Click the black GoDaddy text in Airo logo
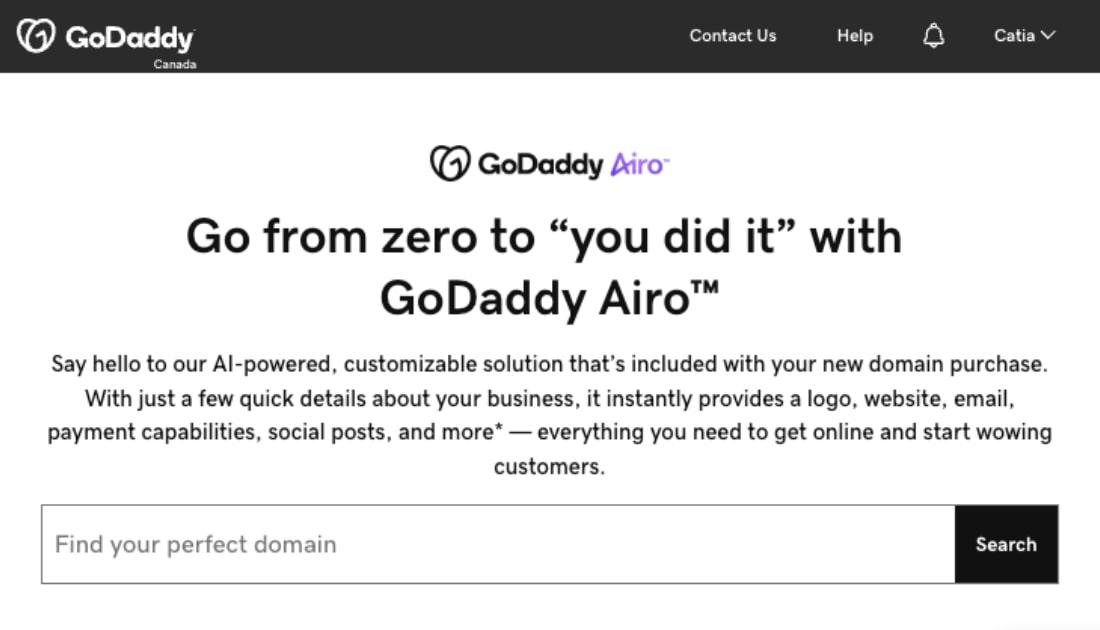Viewport: 1100px width, 630px height. coord(540,165)
